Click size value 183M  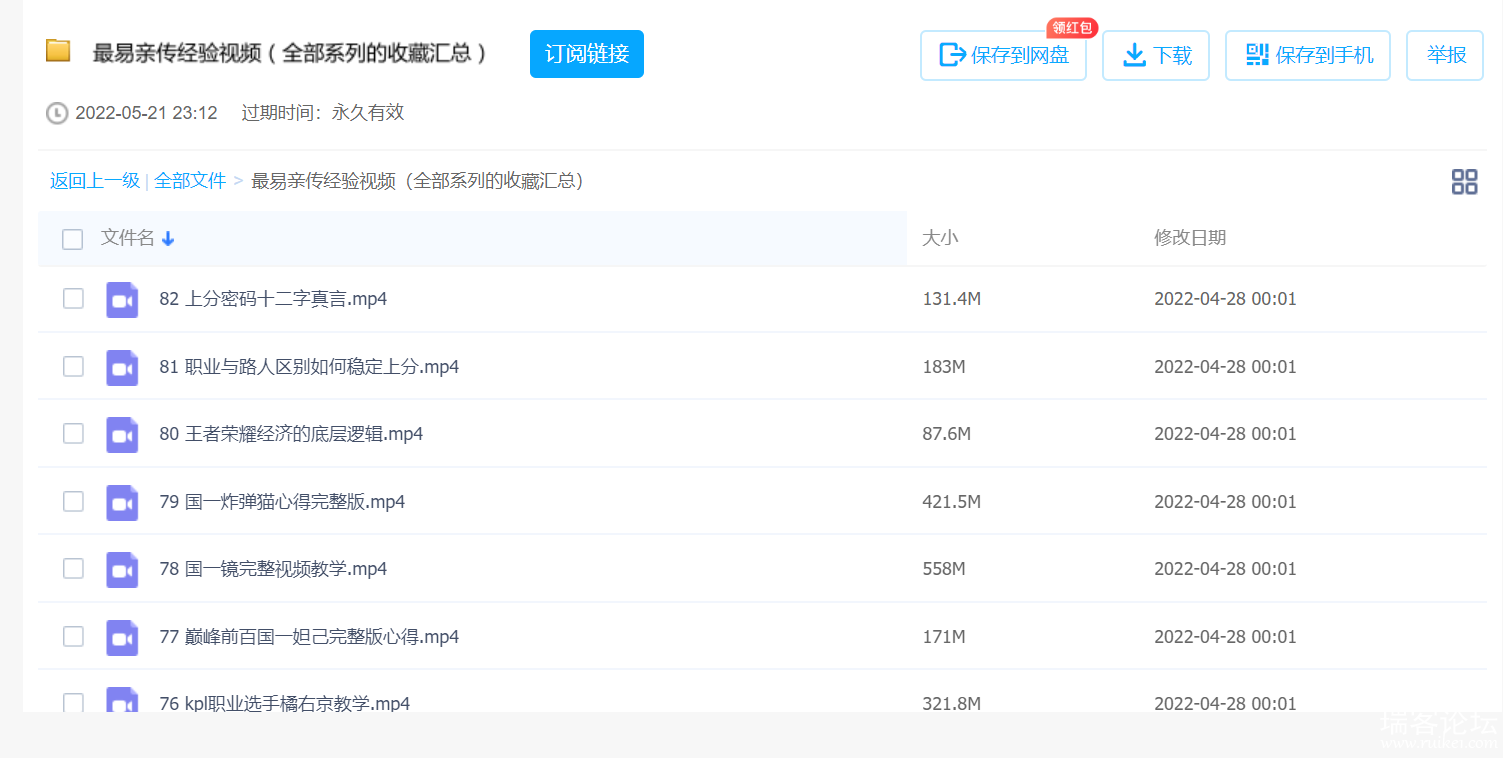coord(944,367)
